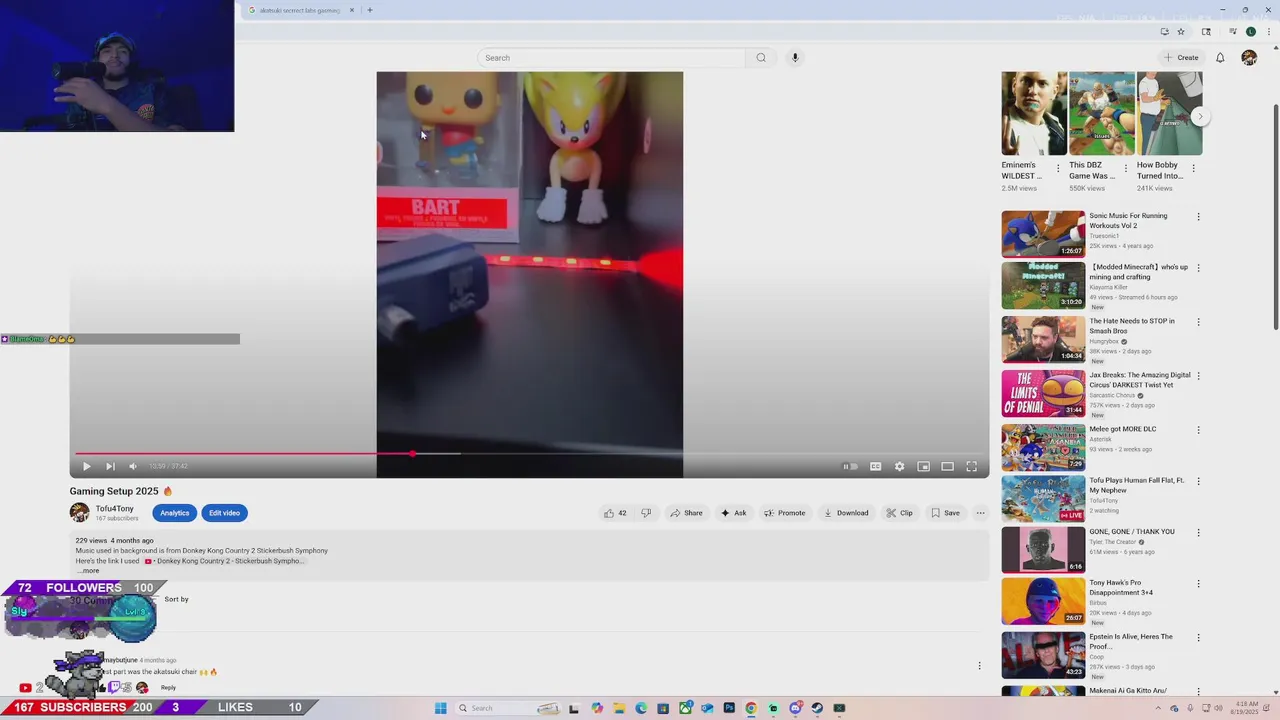Search with your voice microphone
Screen dimensions: 1280x720
tap(795, 58)
